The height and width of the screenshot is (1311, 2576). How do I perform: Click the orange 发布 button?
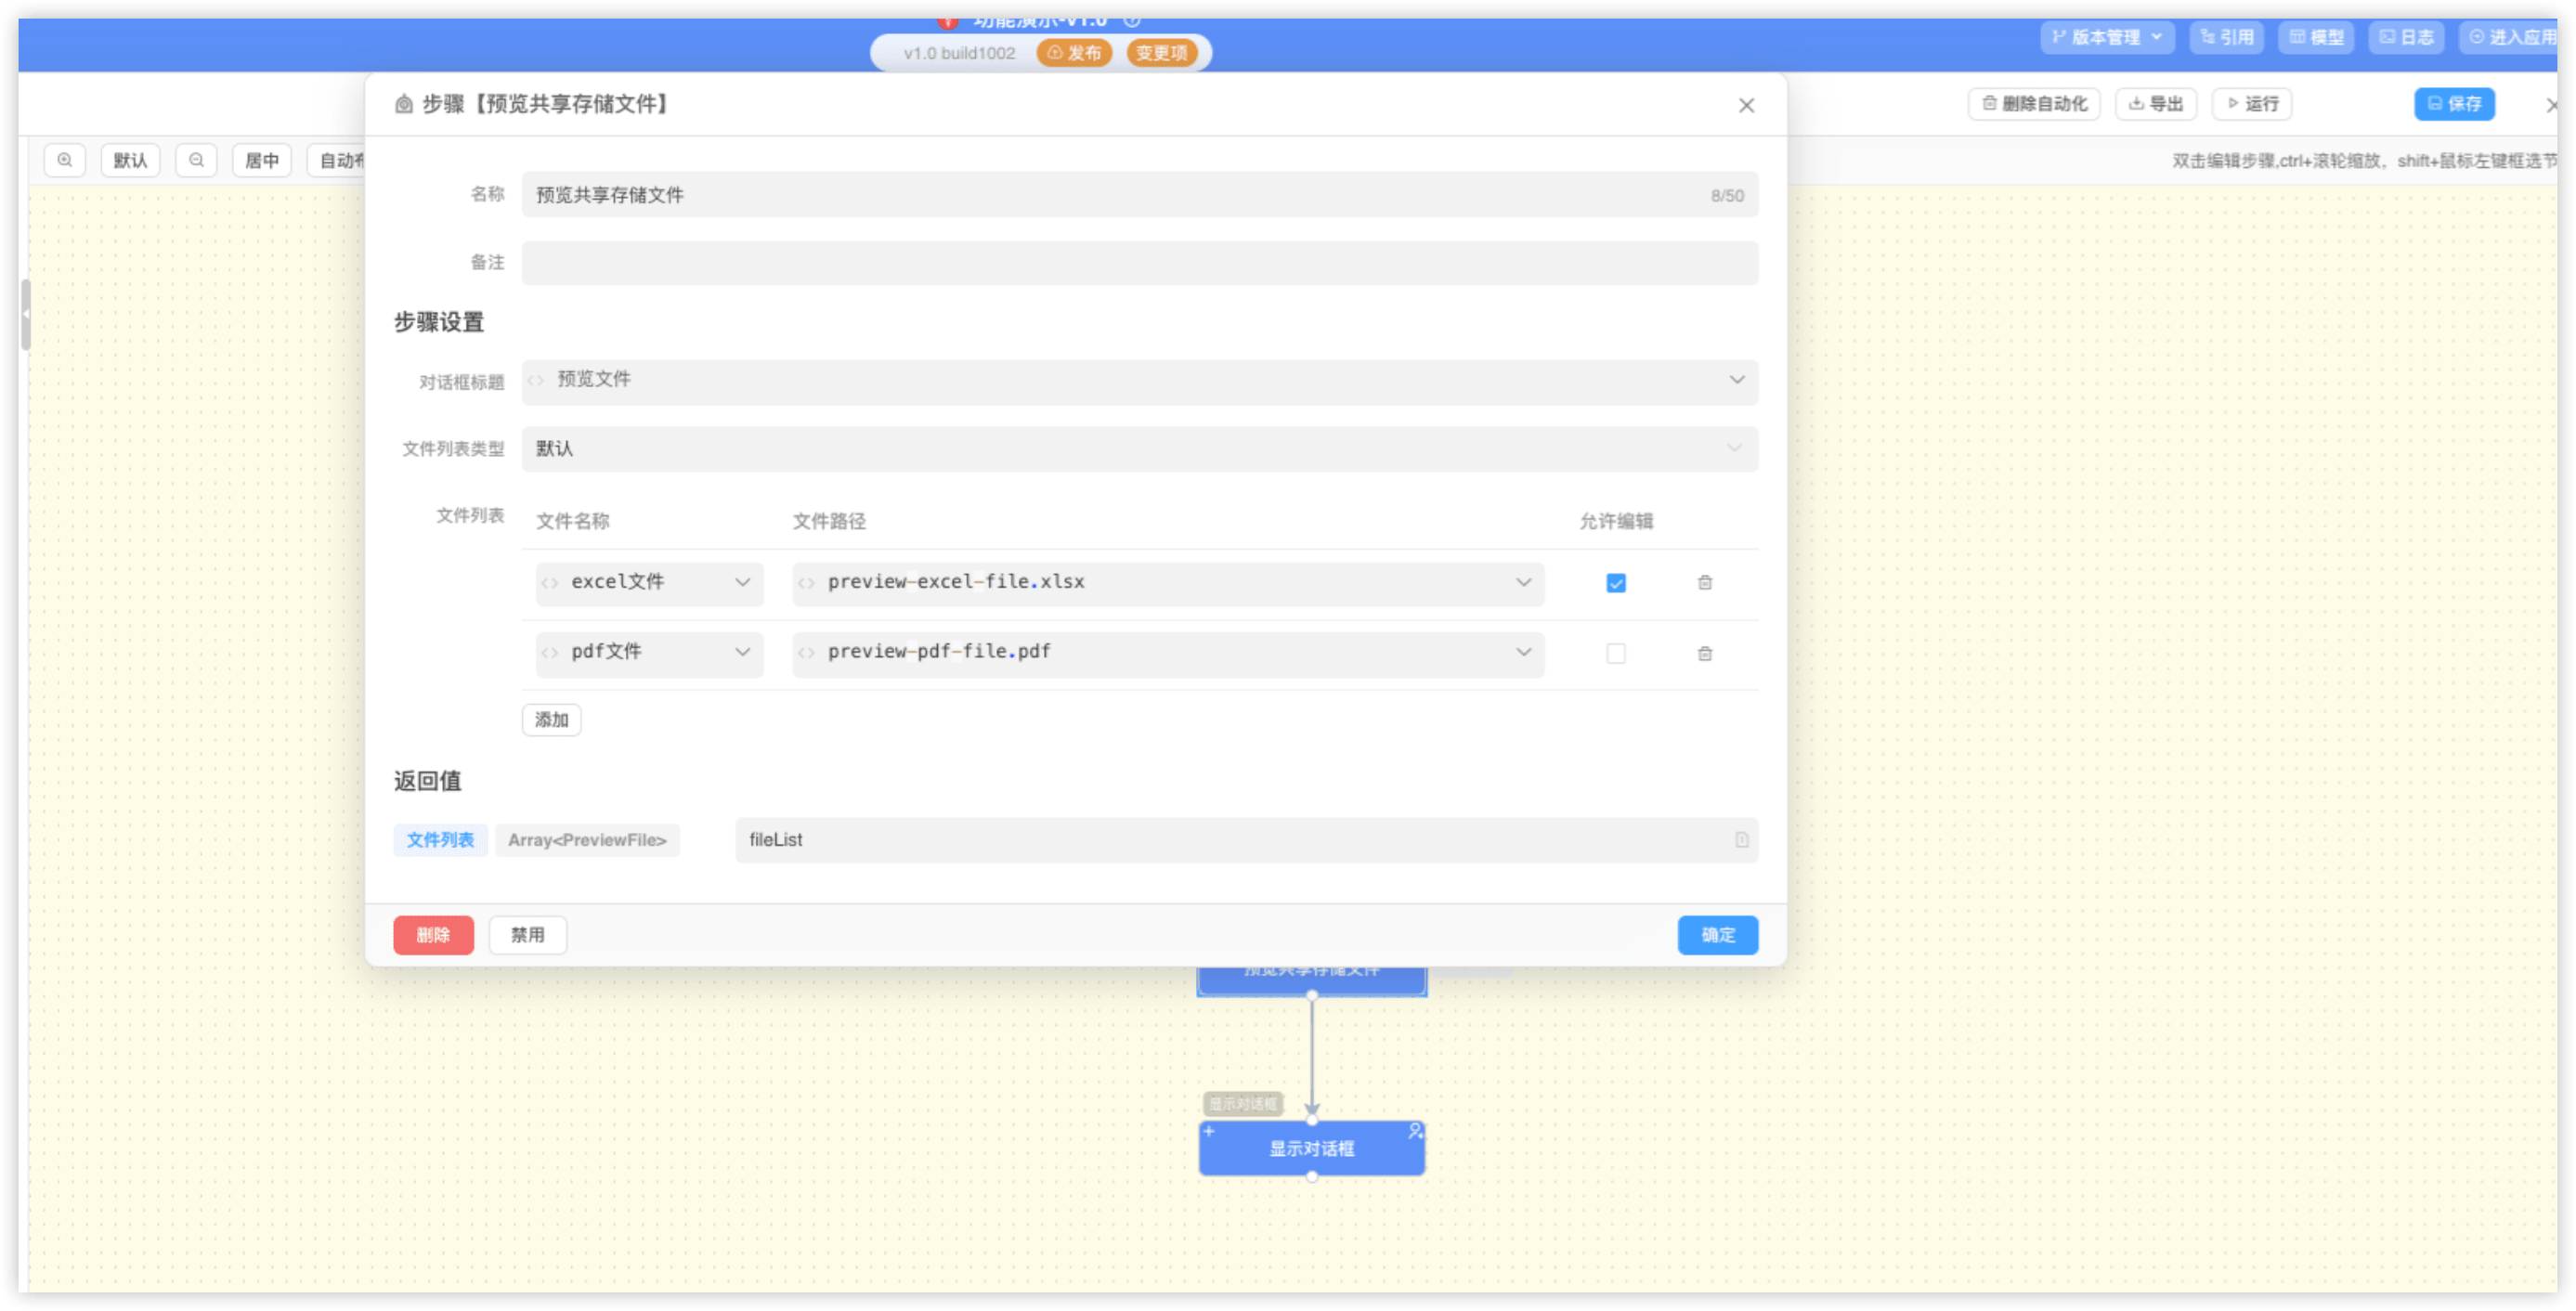pos(1074,53)
